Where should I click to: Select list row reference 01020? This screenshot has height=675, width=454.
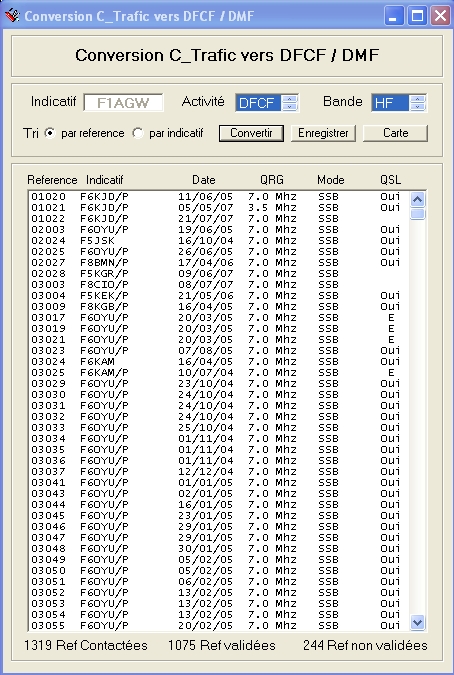coord(219,197)
